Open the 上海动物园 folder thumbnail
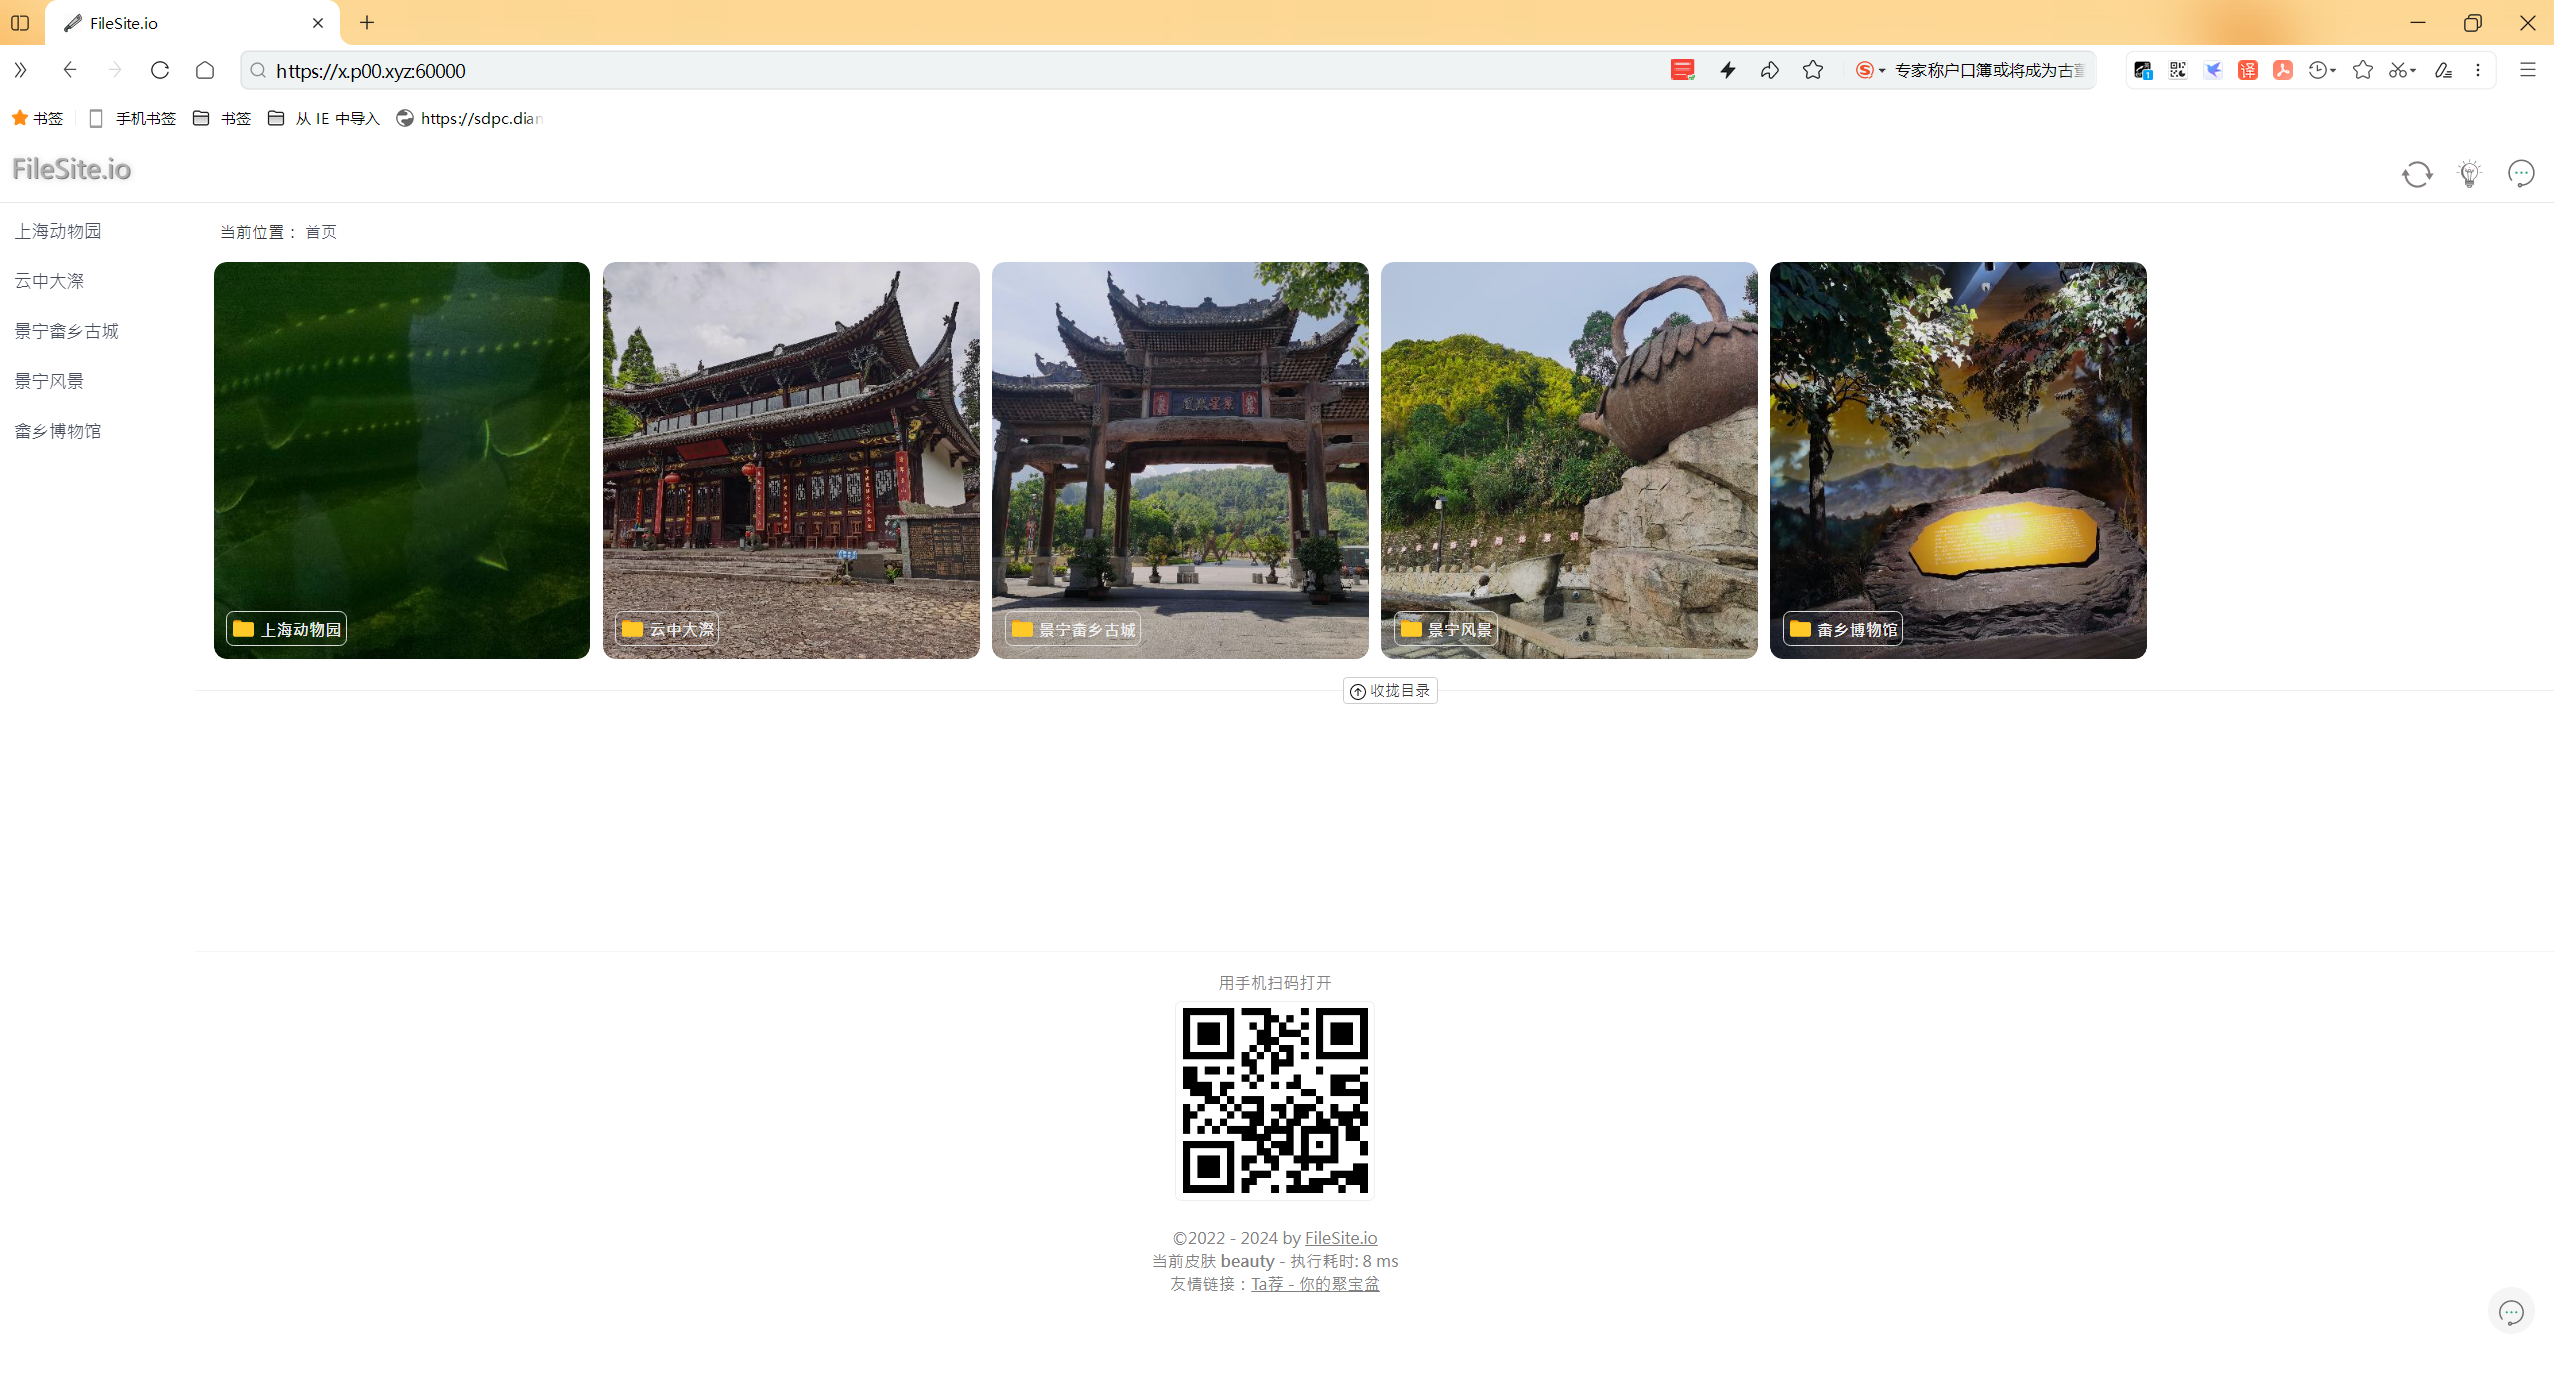 tap(402, 460)
